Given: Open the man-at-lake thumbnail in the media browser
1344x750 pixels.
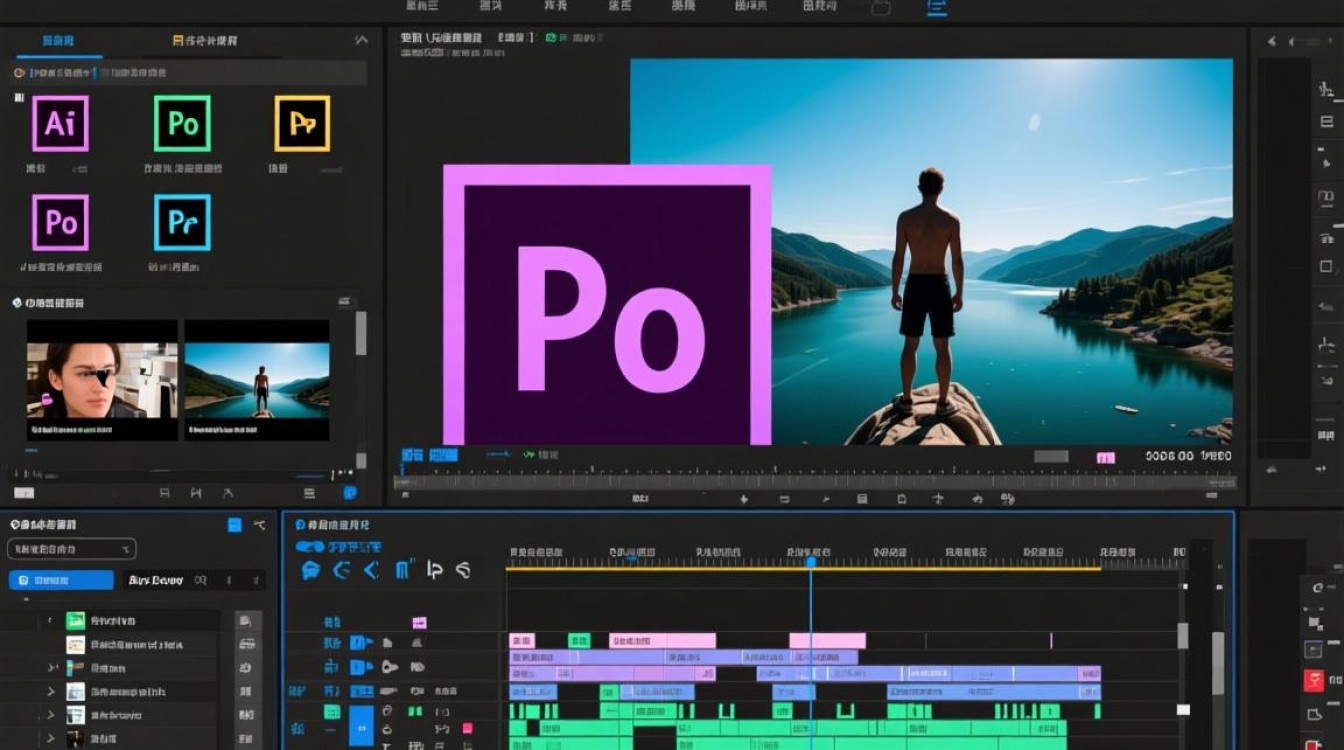Looking at the screenshot, I should (257, 380).
